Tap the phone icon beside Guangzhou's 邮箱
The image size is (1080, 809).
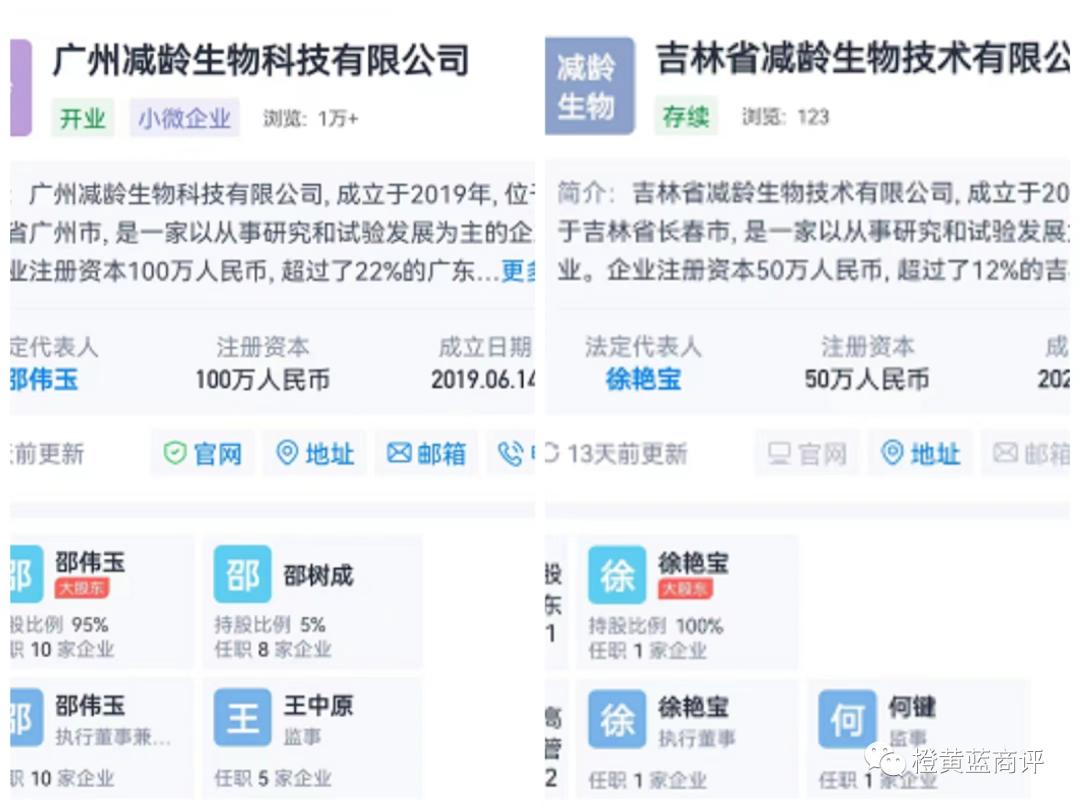[510, 454]
